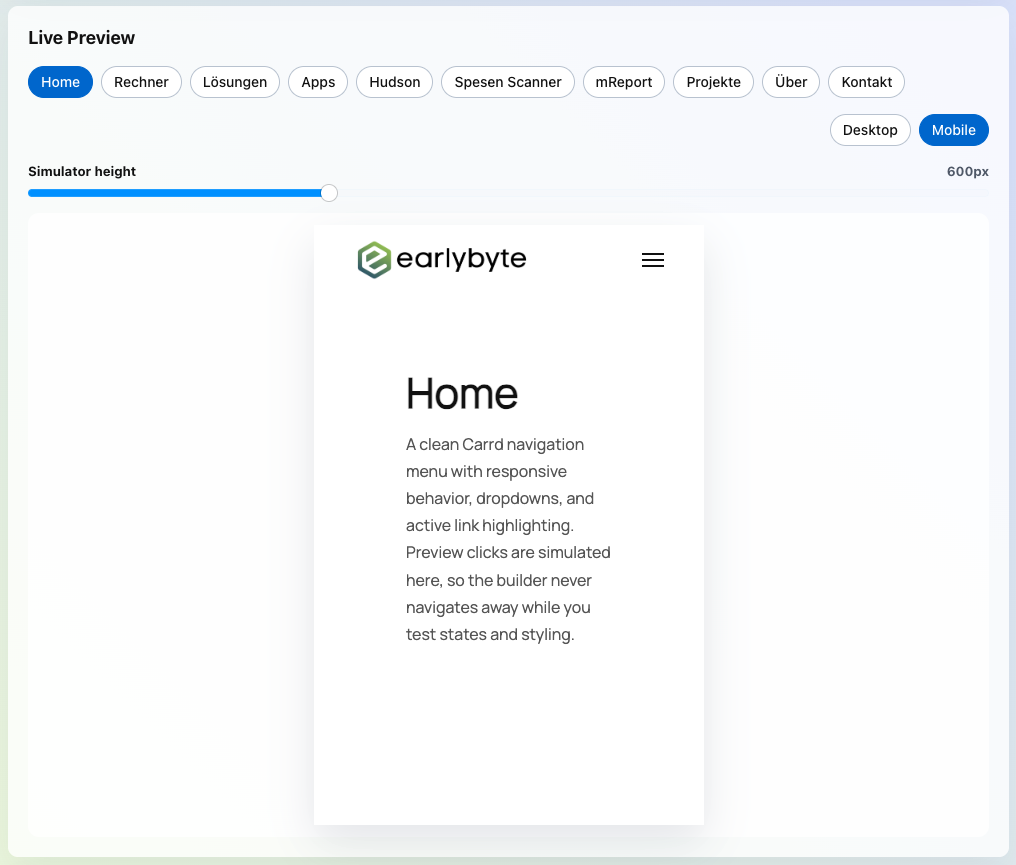Click the paragraph starting 'A clean Carrd navigation'
The height and width of the screenshot is (865, 1016).
tap(509, 539)
